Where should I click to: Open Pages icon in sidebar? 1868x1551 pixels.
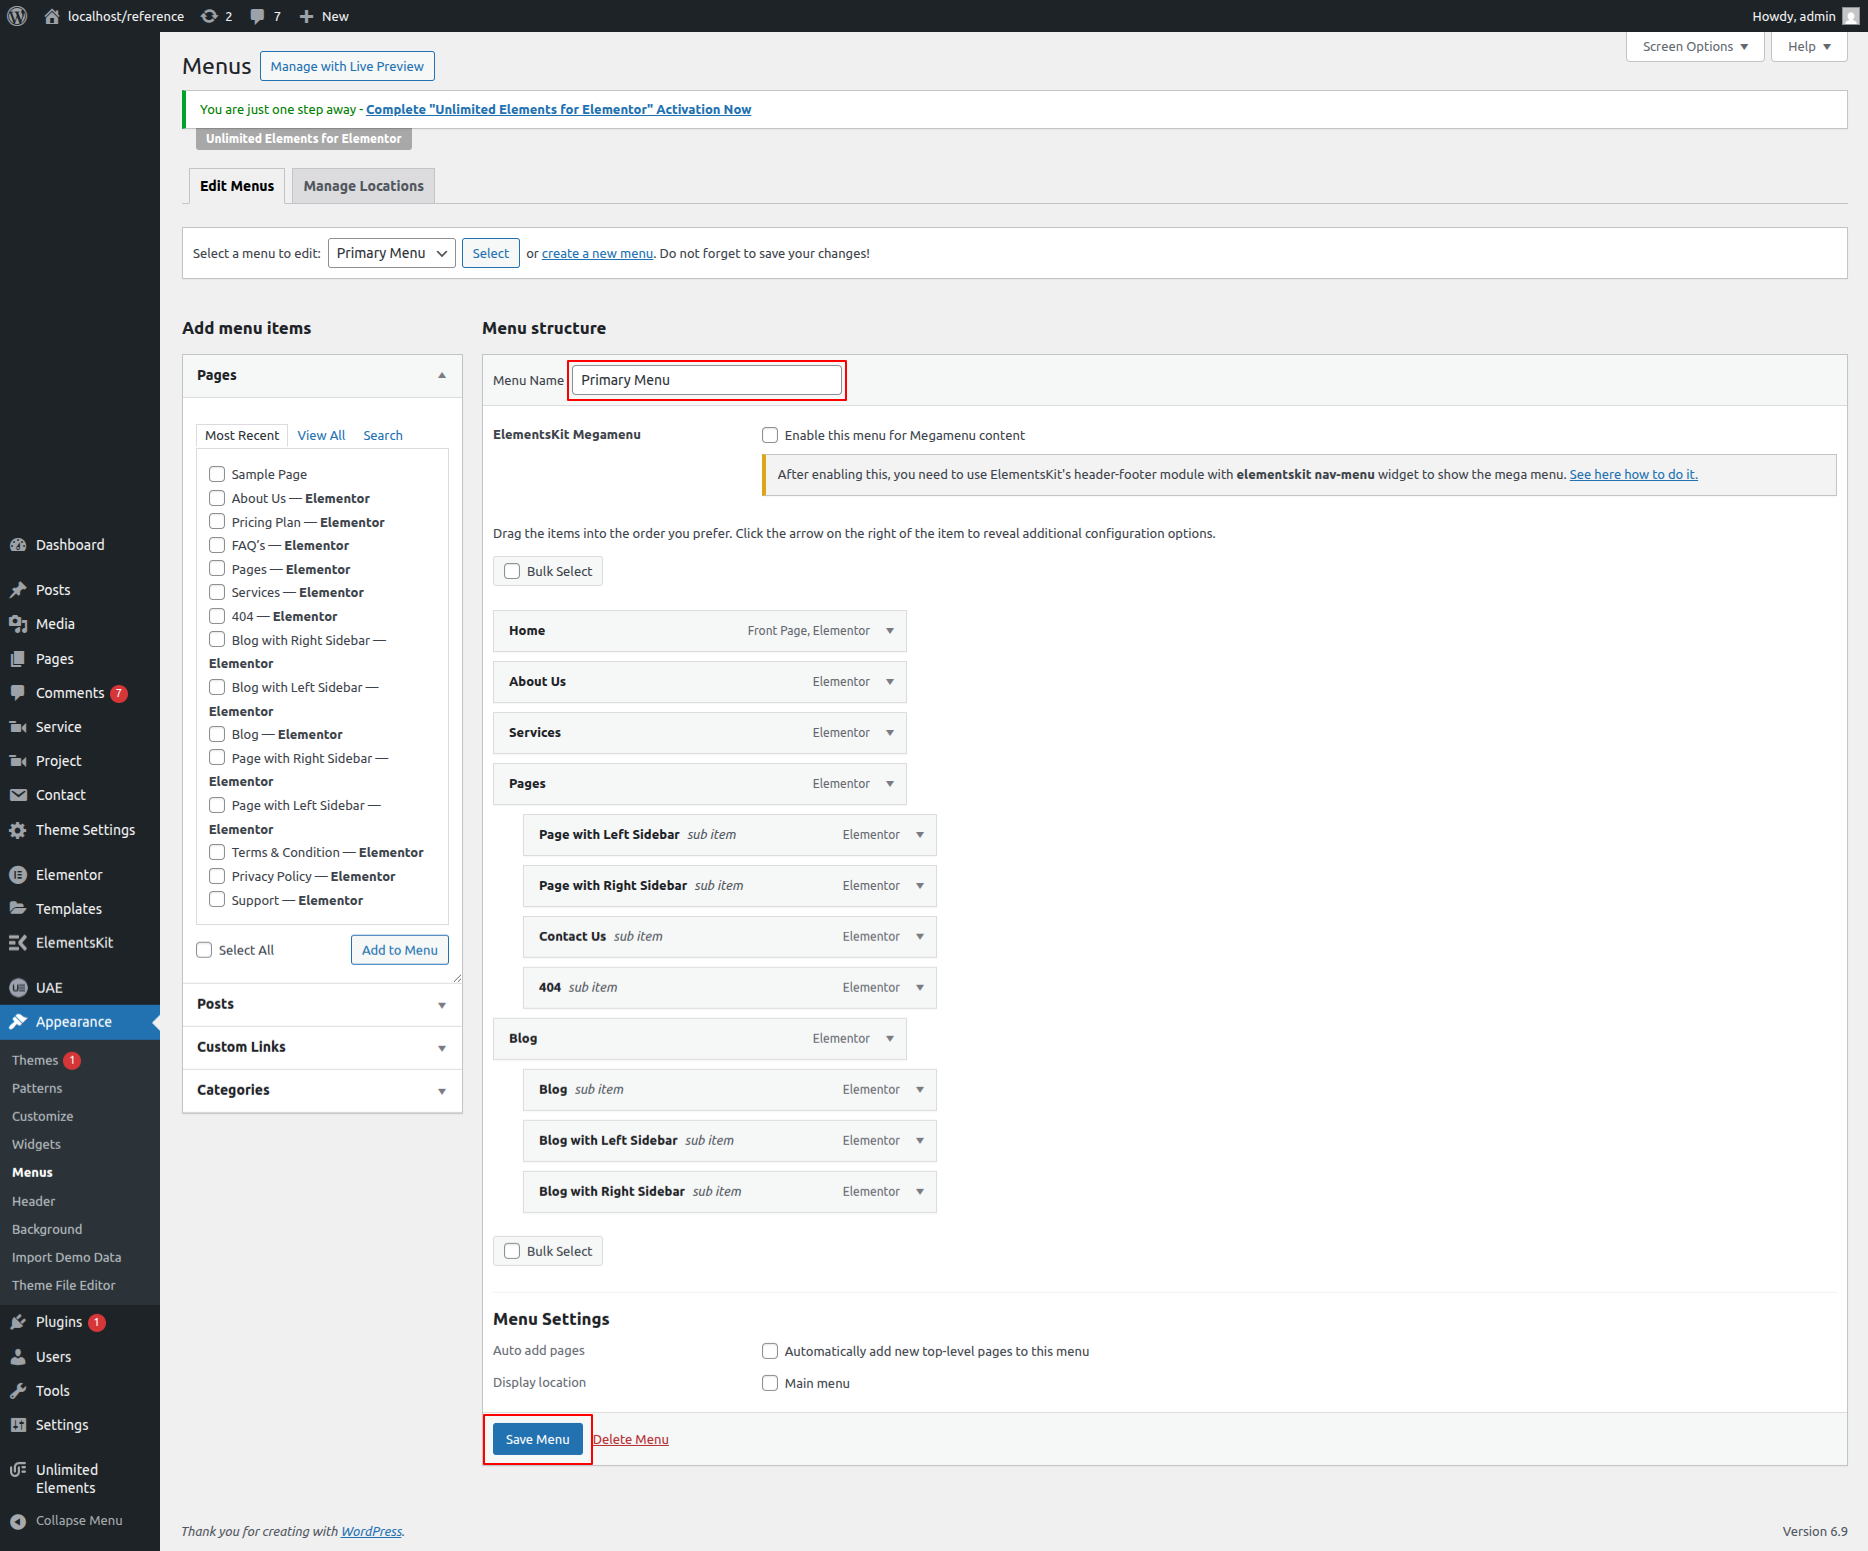tap(18, 659)
